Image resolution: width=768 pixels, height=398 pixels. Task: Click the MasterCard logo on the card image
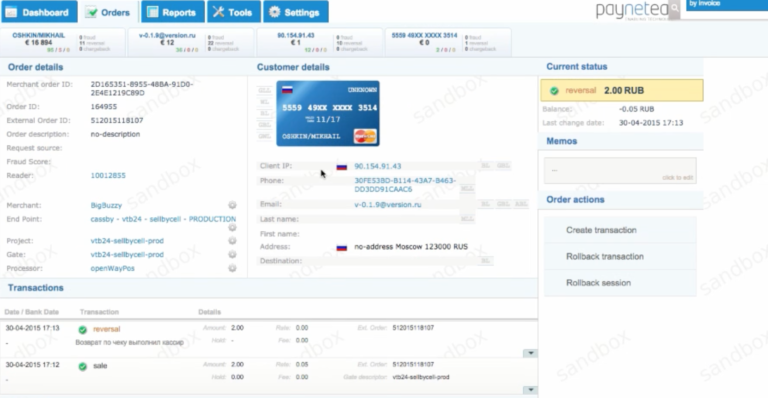click(x=365, y=136)
